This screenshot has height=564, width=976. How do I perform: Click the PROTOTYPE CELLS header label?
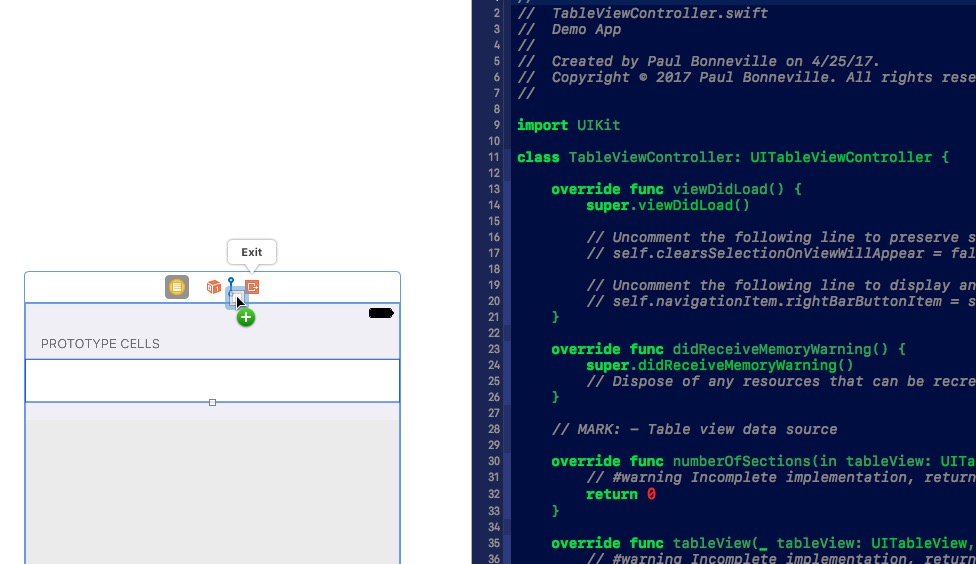pyautogui.click(x=100, y=344)
